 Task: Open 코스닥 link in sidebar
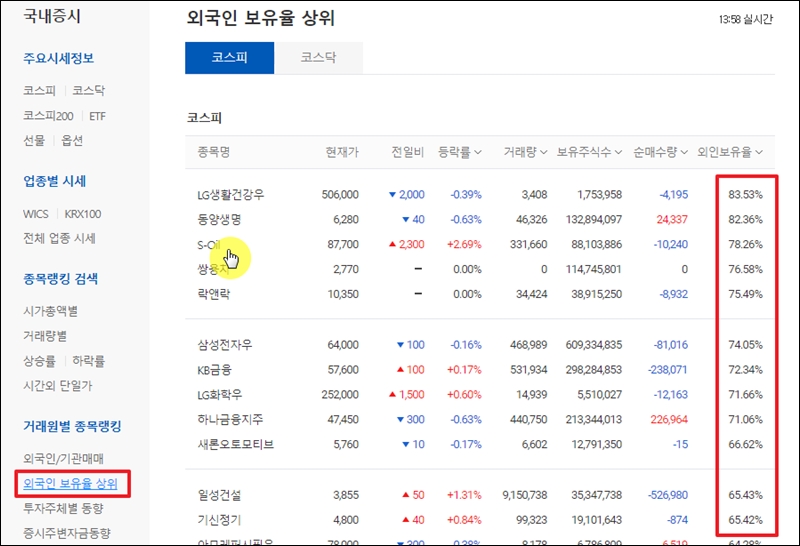pos(88,90)
